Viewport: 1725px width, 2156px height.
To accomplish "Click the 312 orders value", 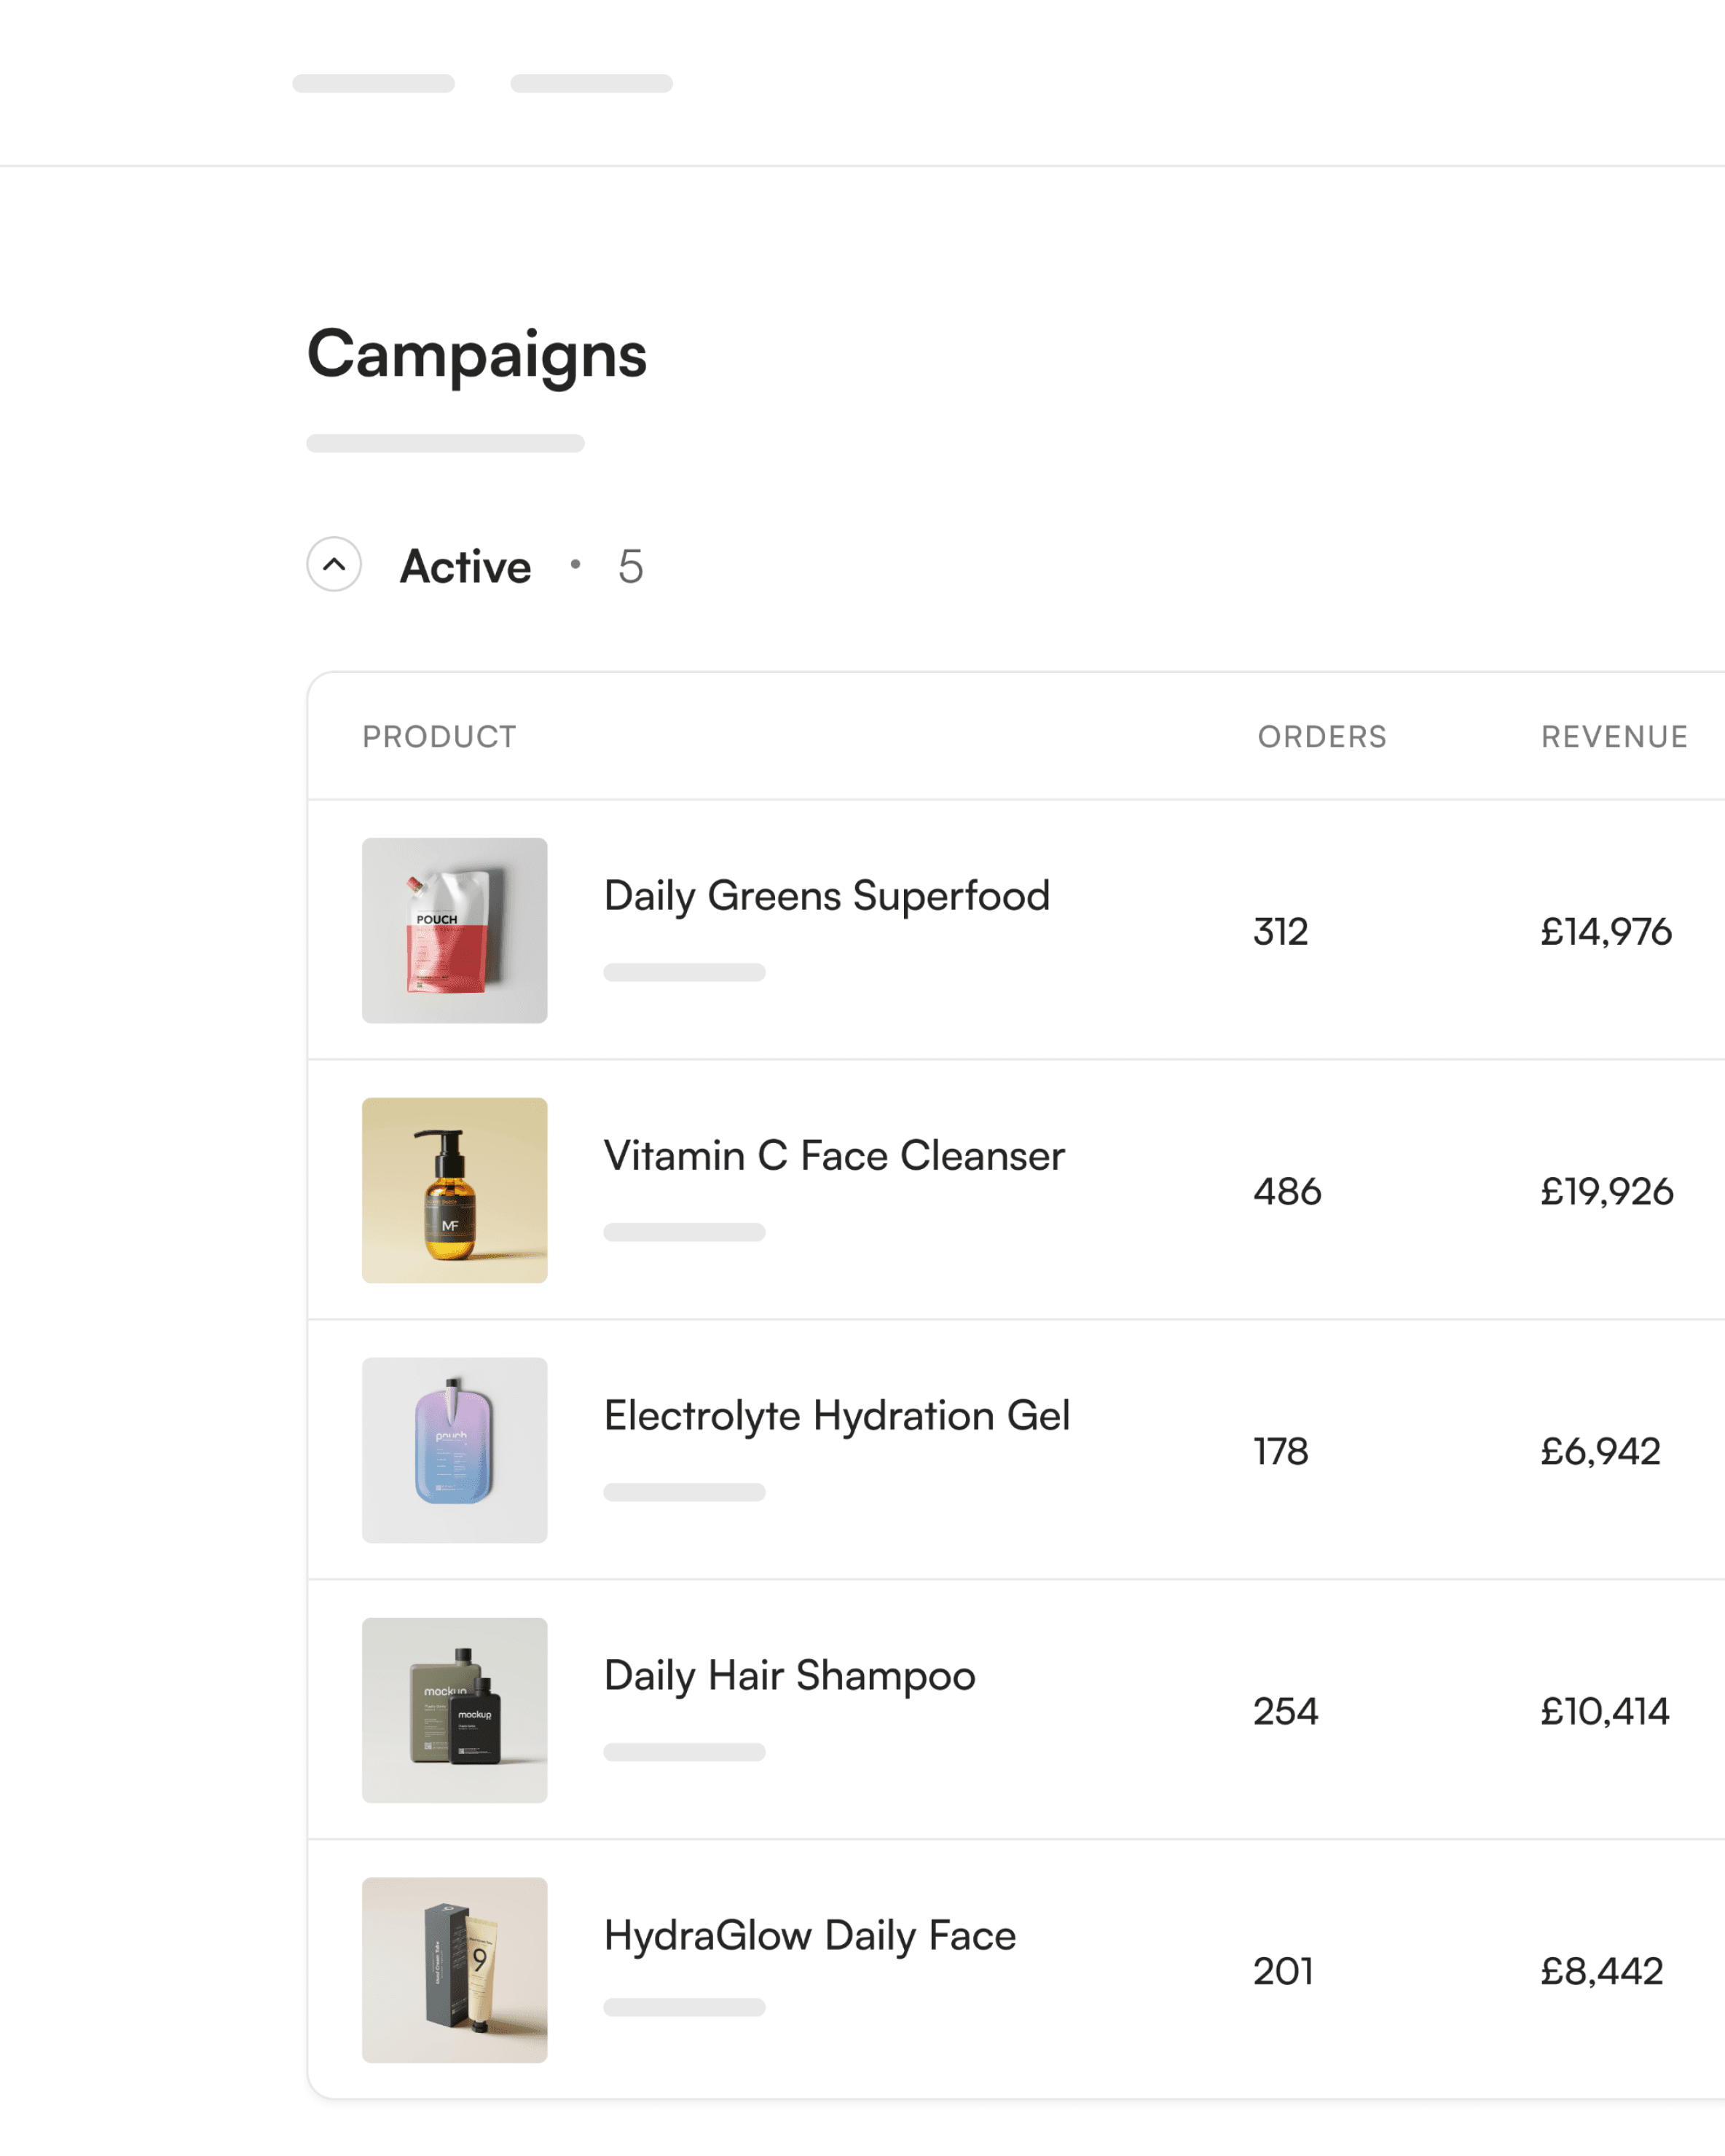I will click(1280, 932).
